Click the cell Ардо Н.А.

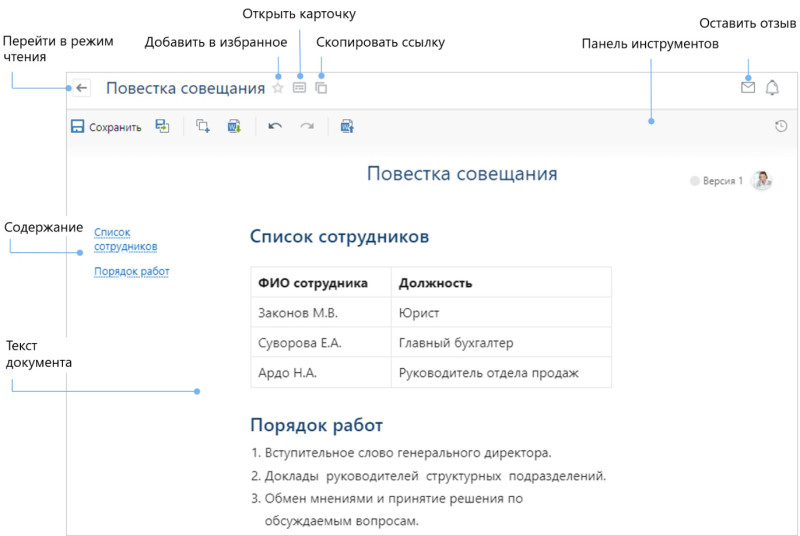[x=321, y=373]
